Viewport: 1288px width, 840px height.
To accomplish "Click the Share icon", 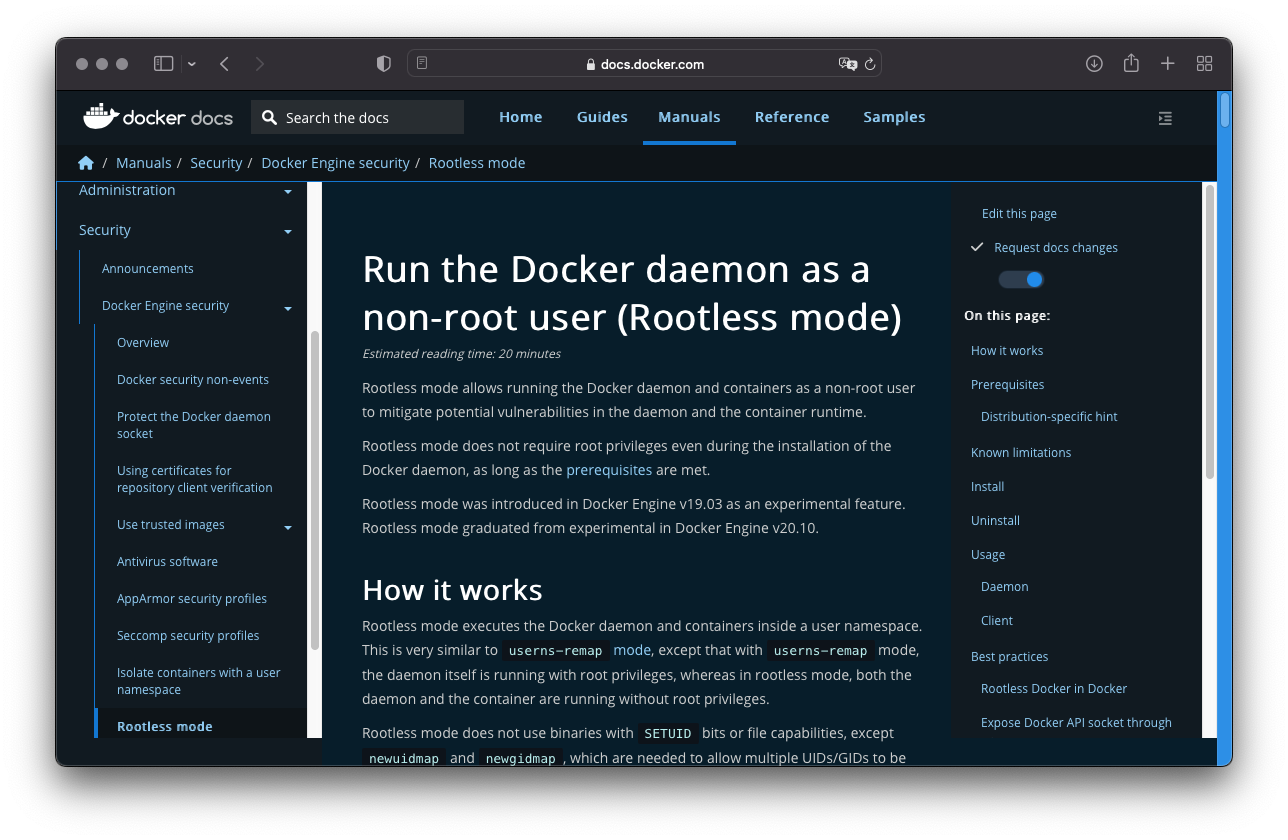I will tap(1130, 63).
